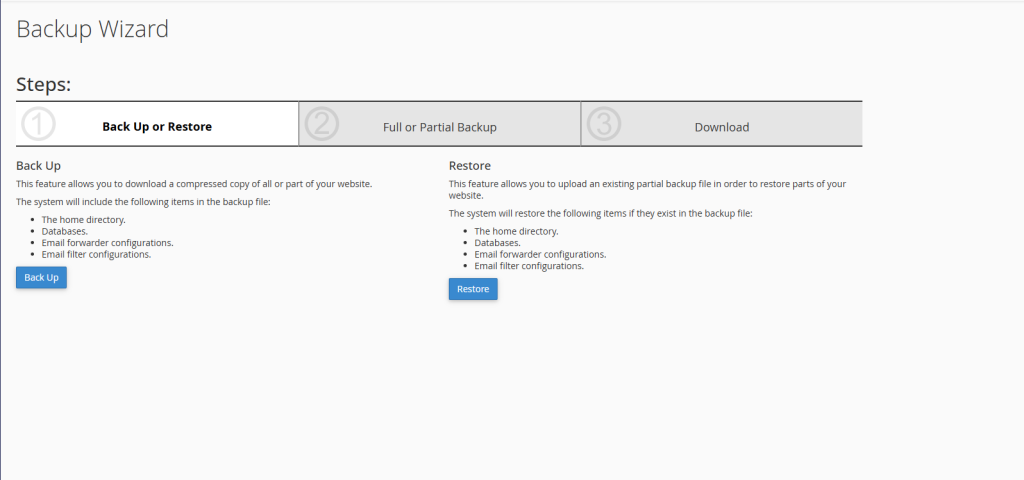Screen dimensions: 1024x480
Task: Click the step 3 circle number icon
Action: click(x=603, y=124)
